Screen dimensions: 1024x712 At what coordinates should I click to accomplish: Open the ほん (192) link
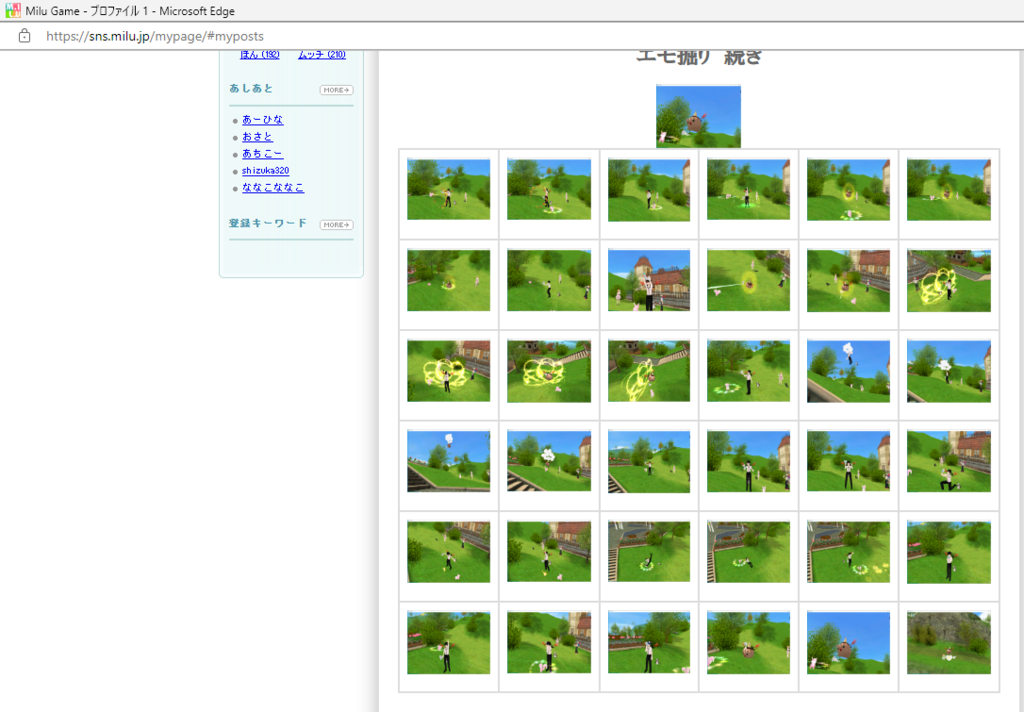260,55
